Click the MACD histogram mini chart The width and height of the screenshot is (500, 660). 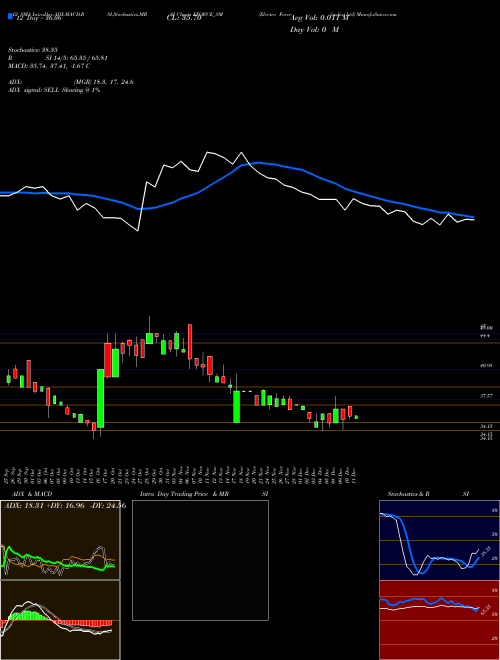(60, 620)
